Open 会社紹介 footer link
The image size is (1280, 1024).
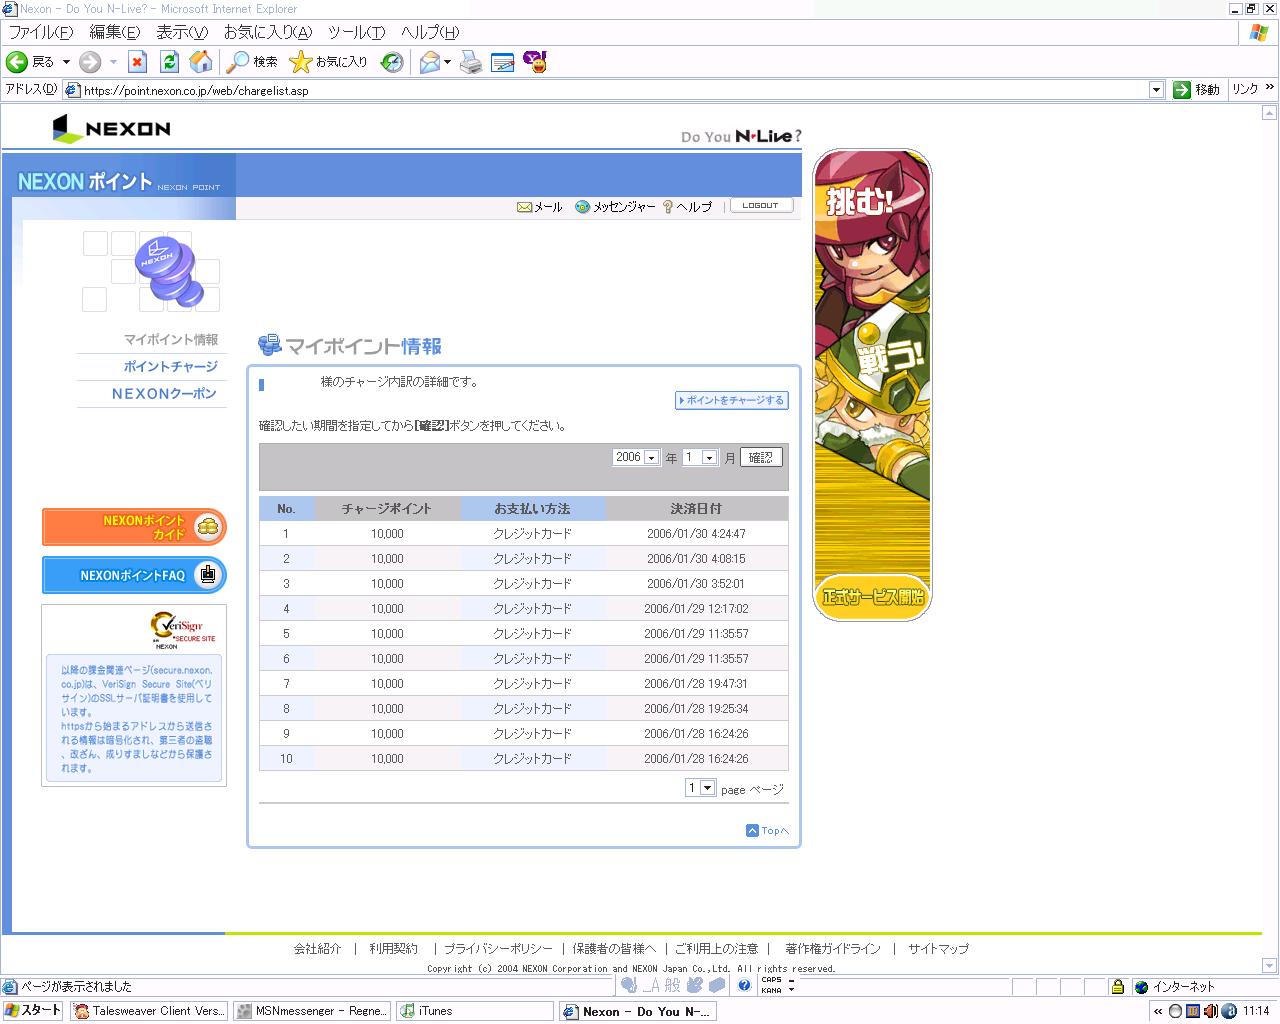tap(317, 949)
